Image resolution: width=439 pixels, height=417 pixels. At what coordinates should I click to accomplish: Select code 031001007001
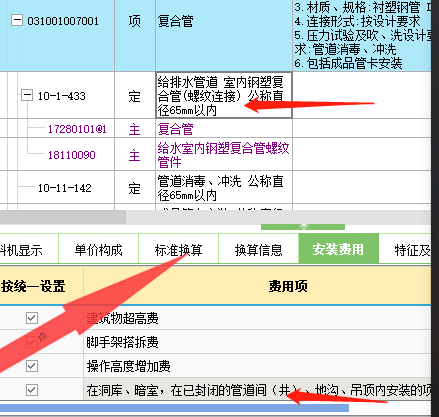click(x=63, y=21)
